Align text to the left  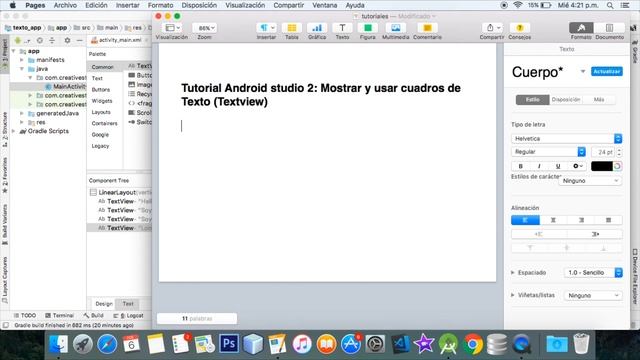(x=525, y=220)
